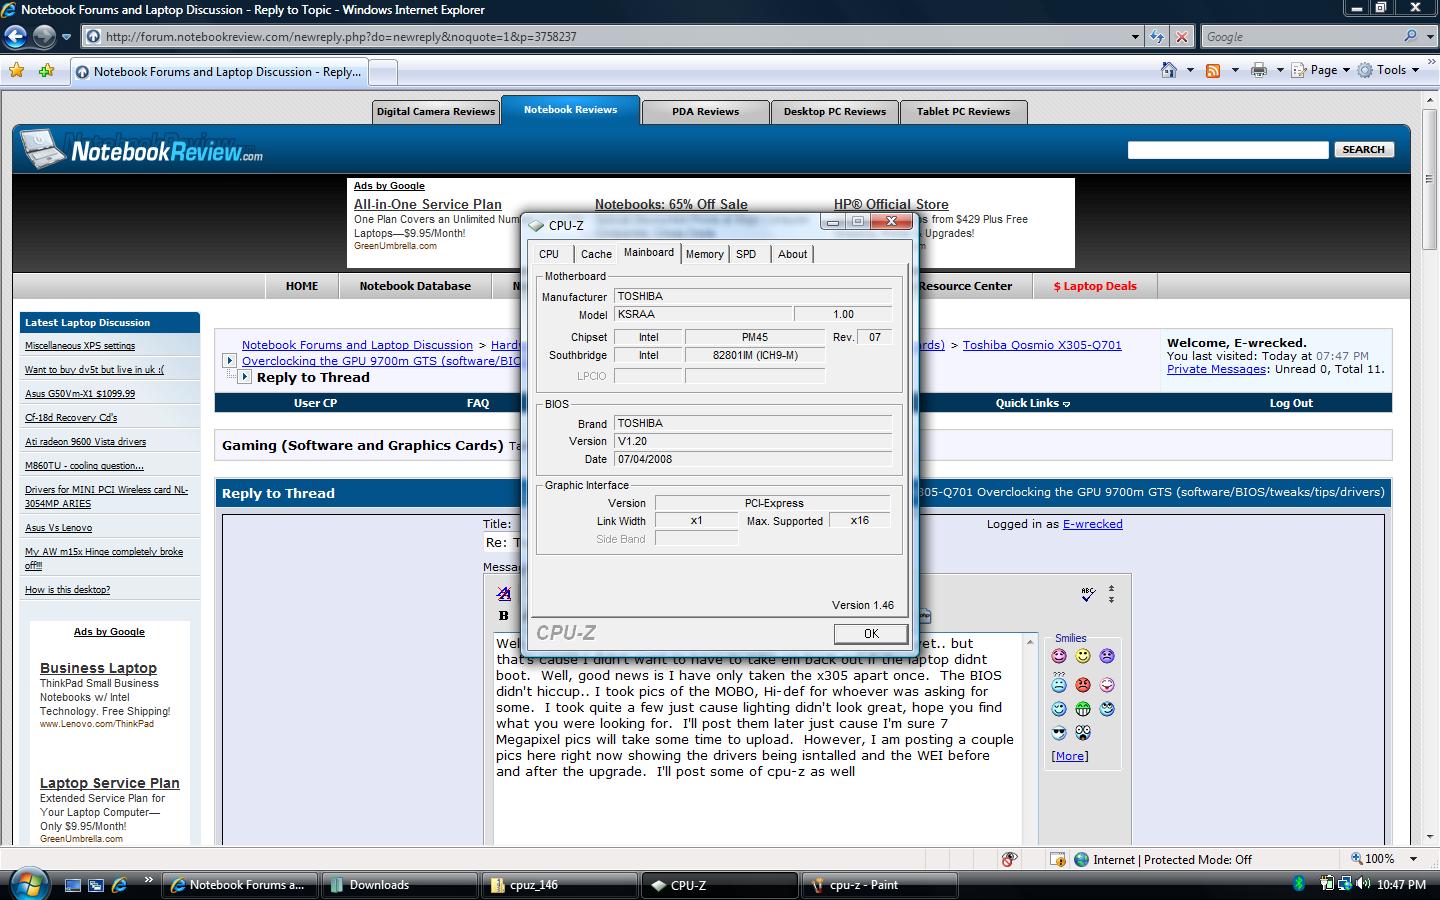Click the Google search magnifier icon
Viewport: 1440px width, 900px height.
1411,36
